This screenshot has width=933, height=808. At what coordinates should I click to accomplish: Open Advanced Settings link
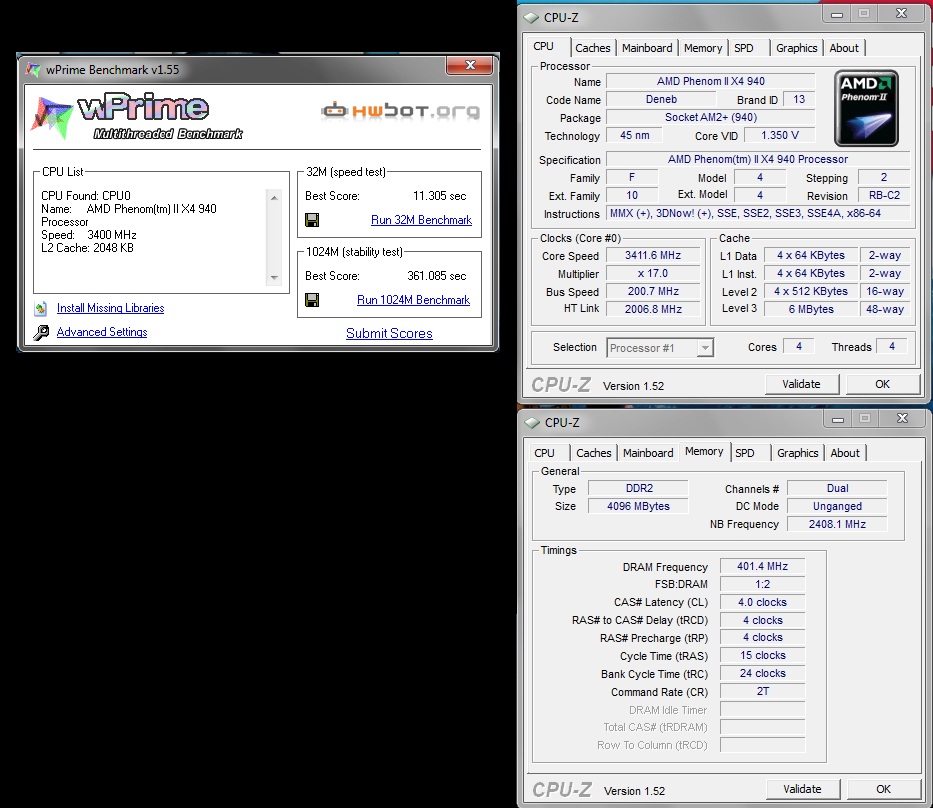(102, 332)
